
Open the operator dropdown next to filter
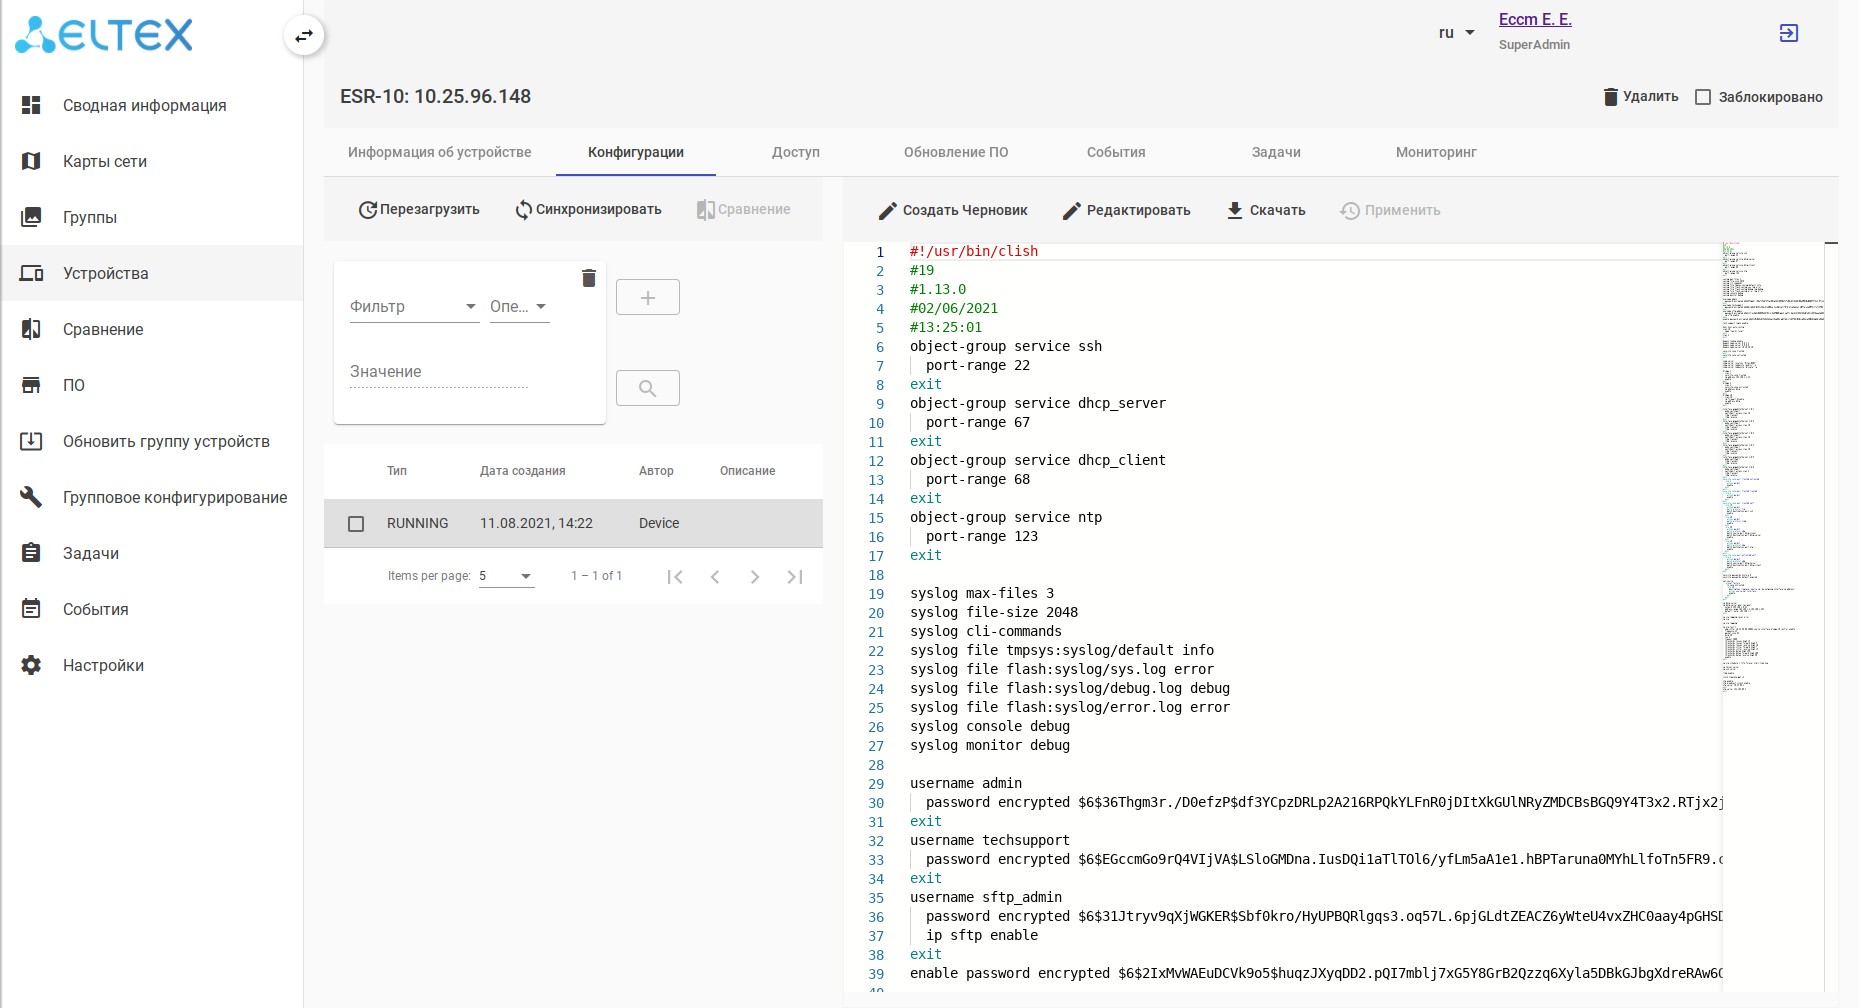(x=518, y=307)
